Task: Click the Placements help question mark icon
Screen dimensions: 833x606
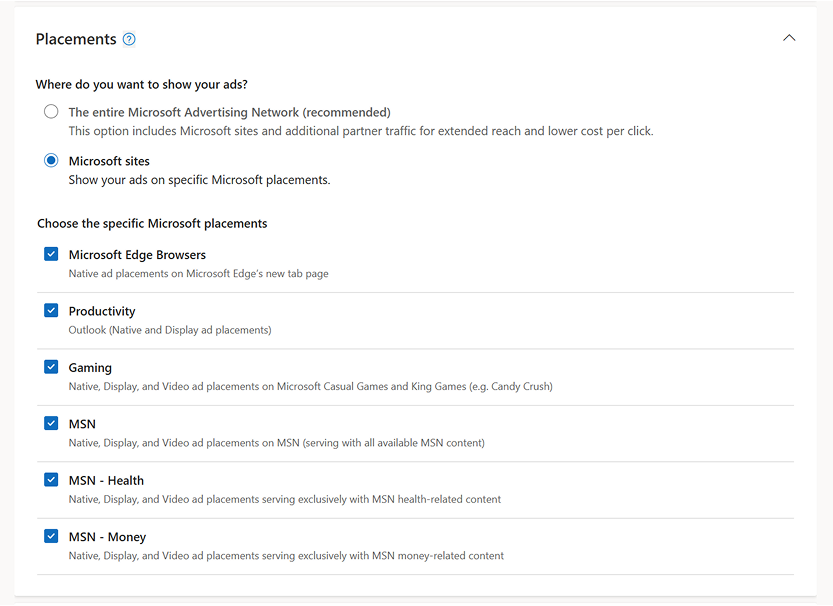Action: (129, 40)
